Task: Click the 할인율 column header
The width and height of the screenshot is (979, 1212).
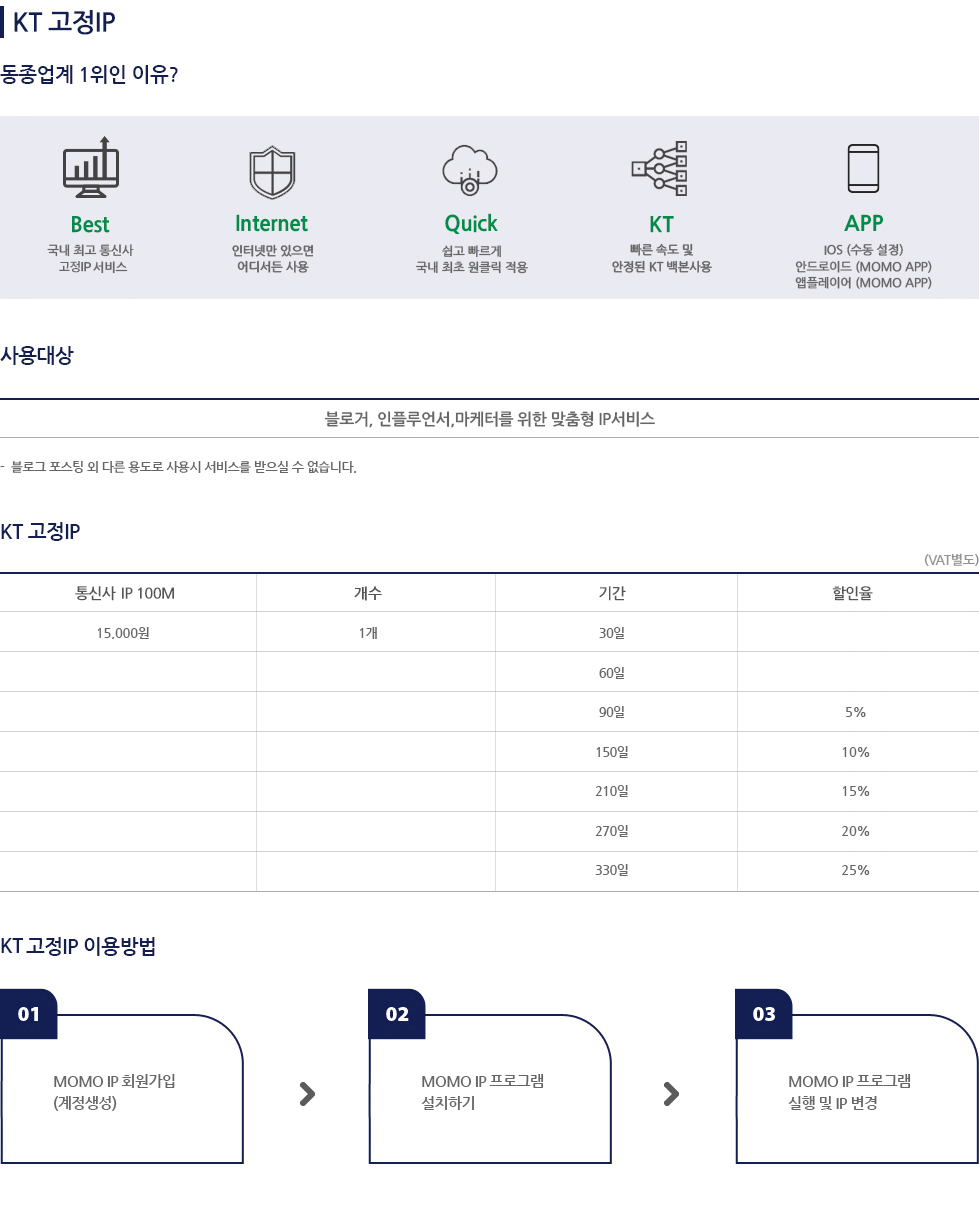Action: tap(853, 593)
